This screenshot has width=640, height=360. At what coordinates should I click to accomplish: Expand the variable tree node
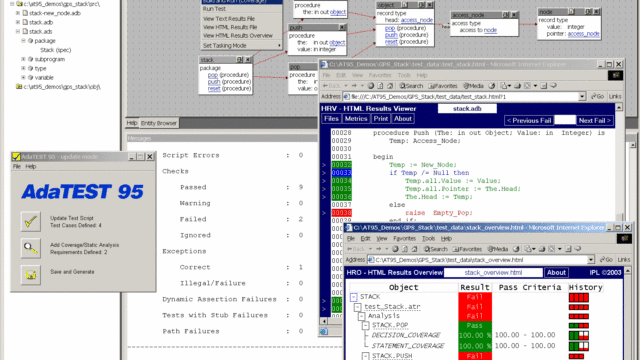(x=23, y=78)
